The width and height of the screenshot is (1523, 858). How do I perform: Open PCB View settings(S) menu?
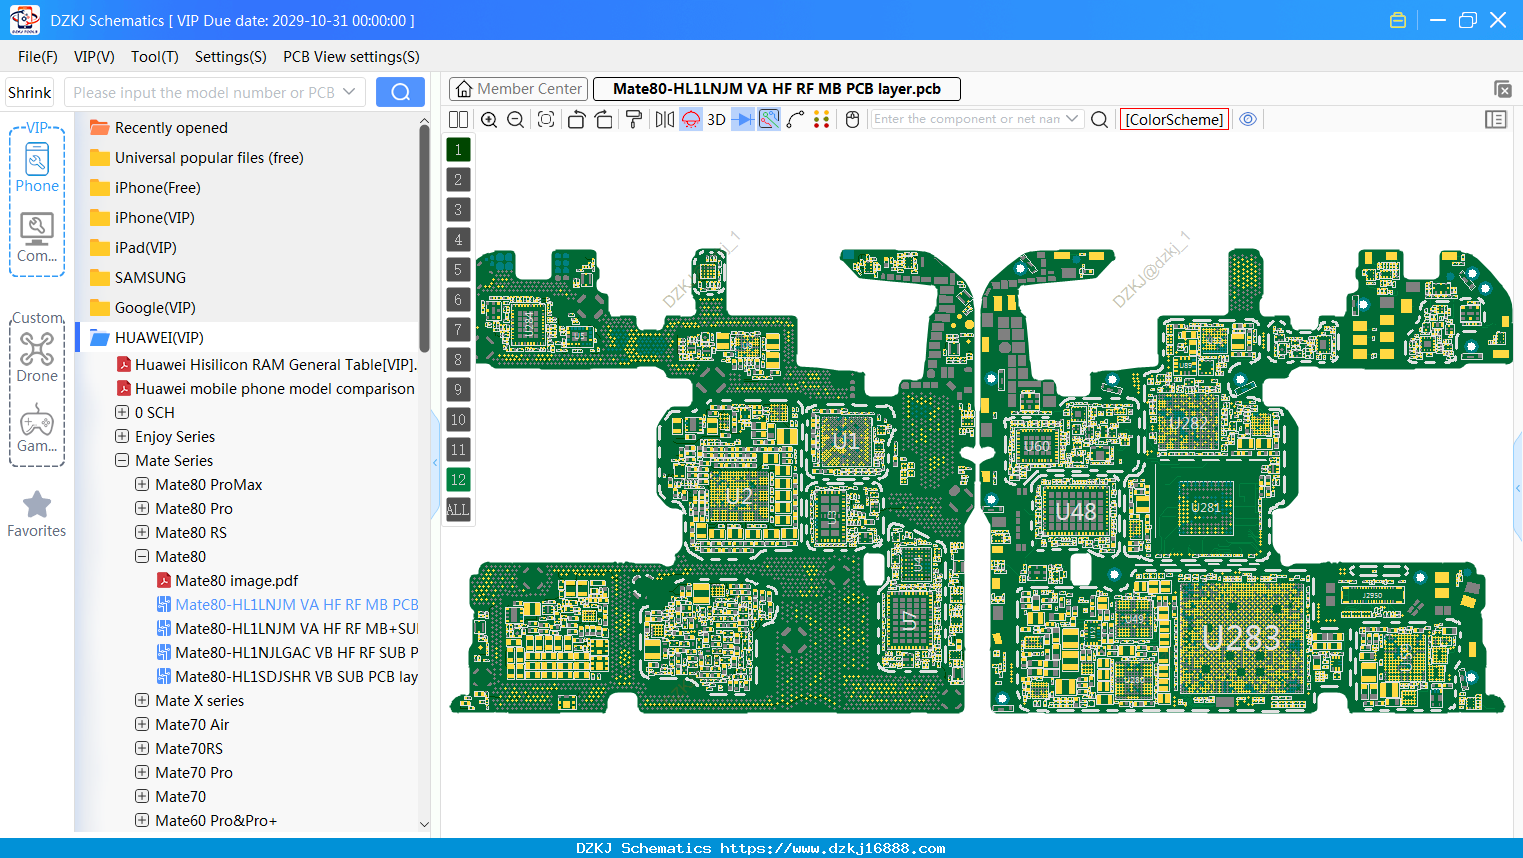pyautogui.click(x=351, y=57)
